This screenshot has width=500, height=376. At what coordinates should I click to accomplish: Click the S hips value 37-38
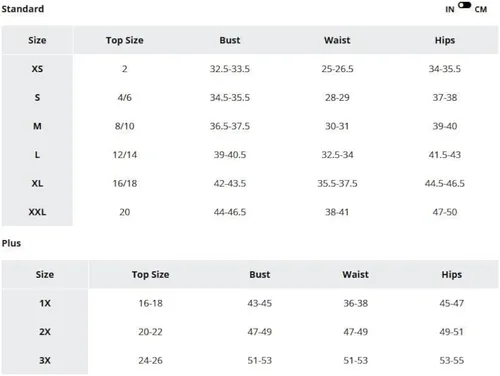[445, 98]
